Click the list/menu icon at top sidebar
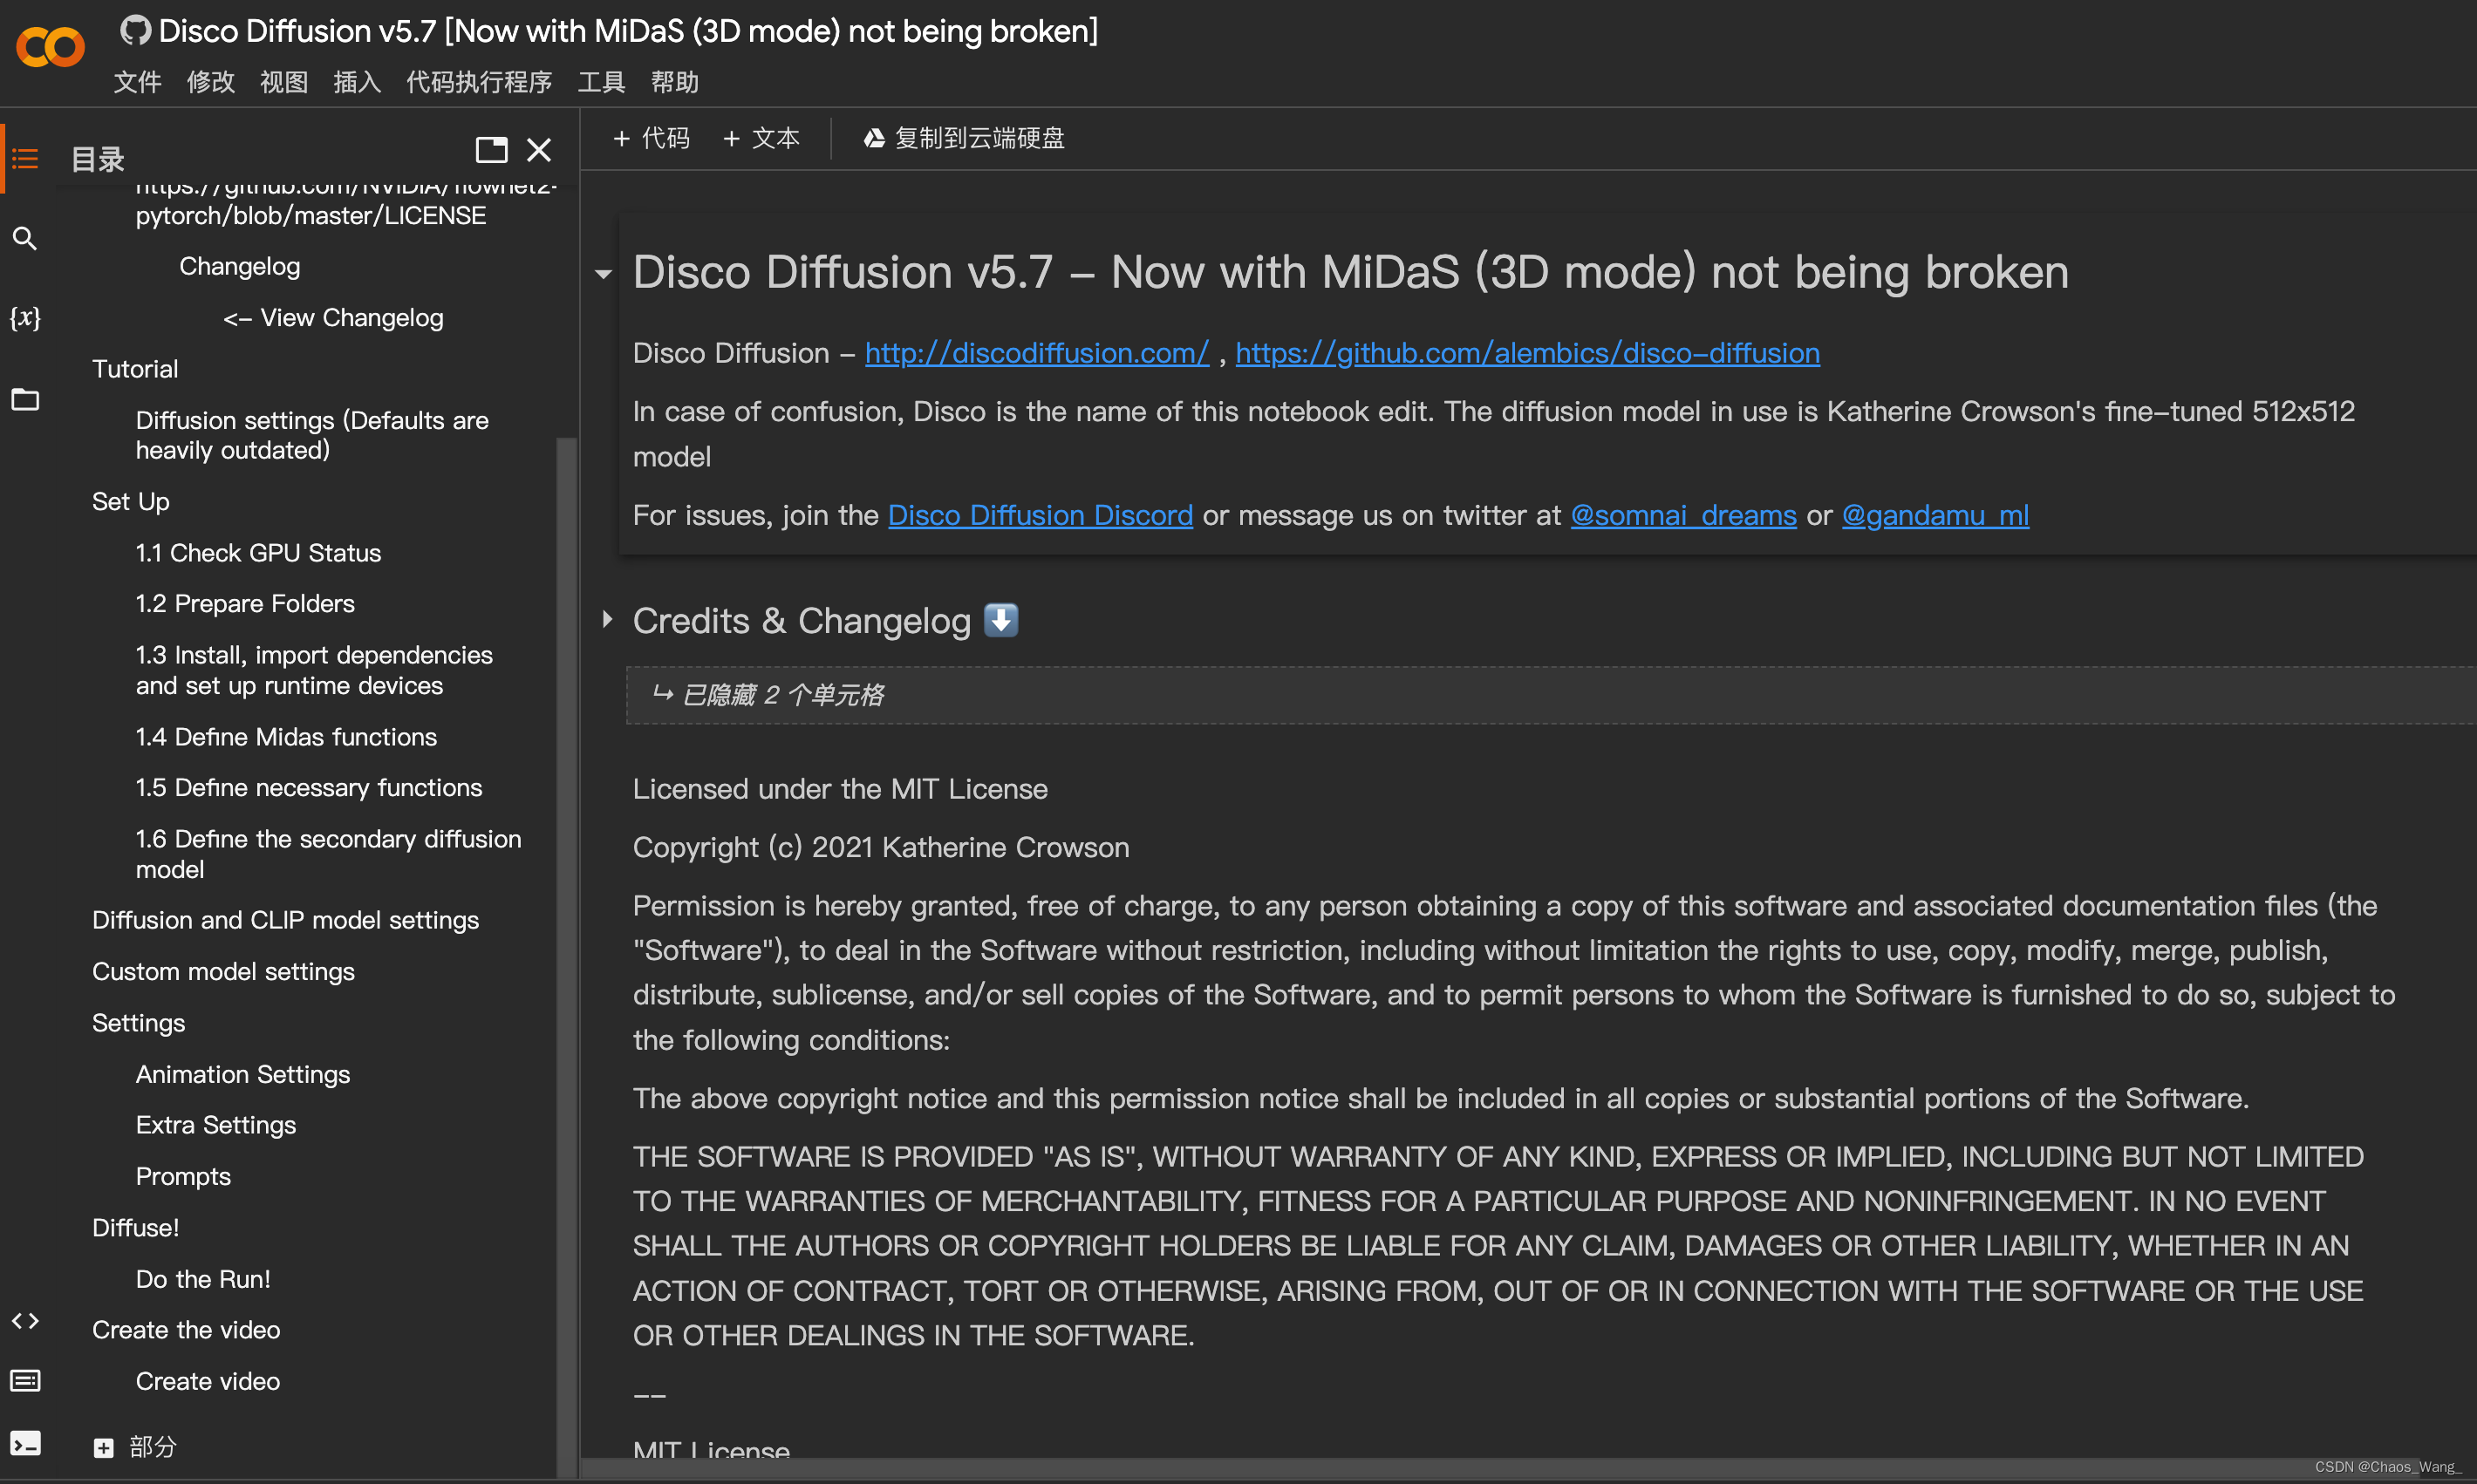Screen dimensions: 2477x1484 pyautogui.click(x=26, y=159)
